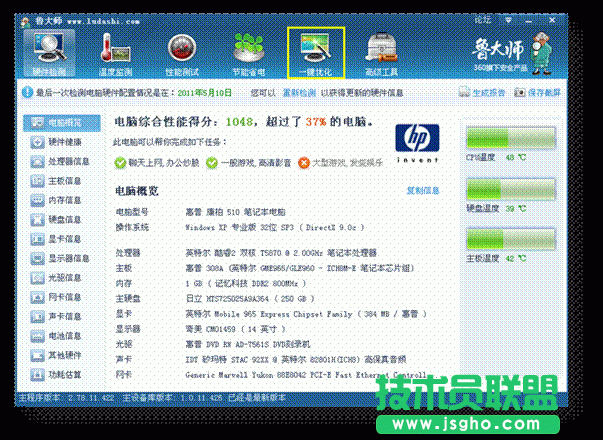Select 功耗估算 in the sidebar
The image size is (603, 440).
[x=57, y=375]
